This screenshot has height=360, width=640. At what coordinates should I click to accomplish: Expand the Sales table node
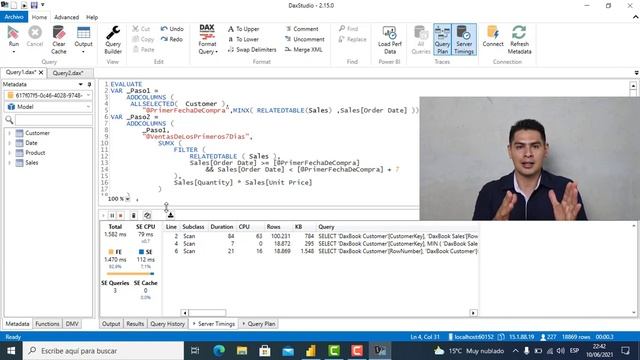tap(9, 162)
